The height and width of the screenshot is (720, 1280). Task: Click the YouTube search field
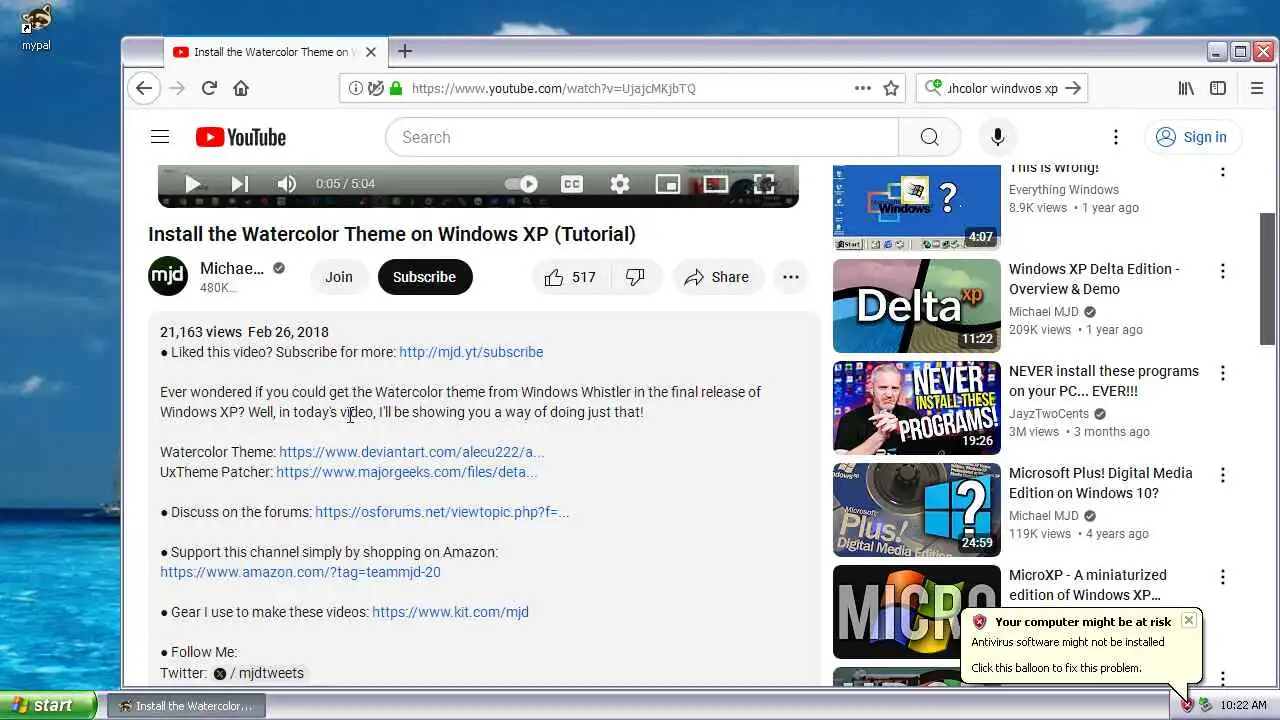[642, 137]
